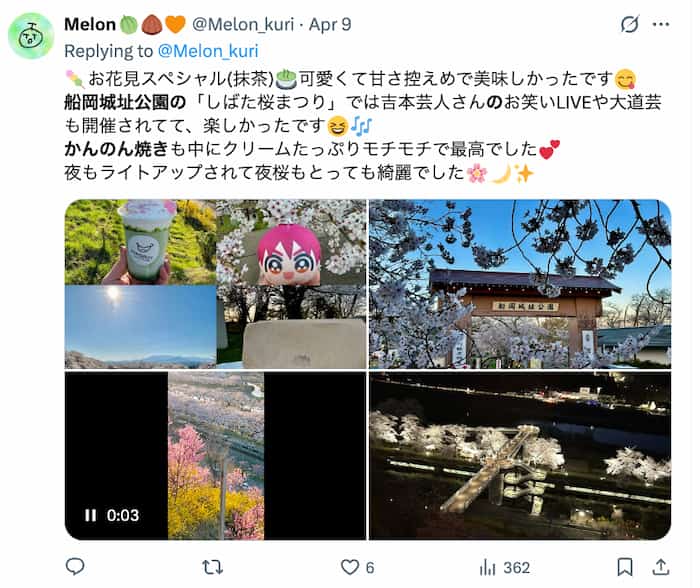Image resolution: width=700 pixels, height=588 pixels.
Task: Open Melon's melon avatar profile picture
Action: (x=31, y=36)
